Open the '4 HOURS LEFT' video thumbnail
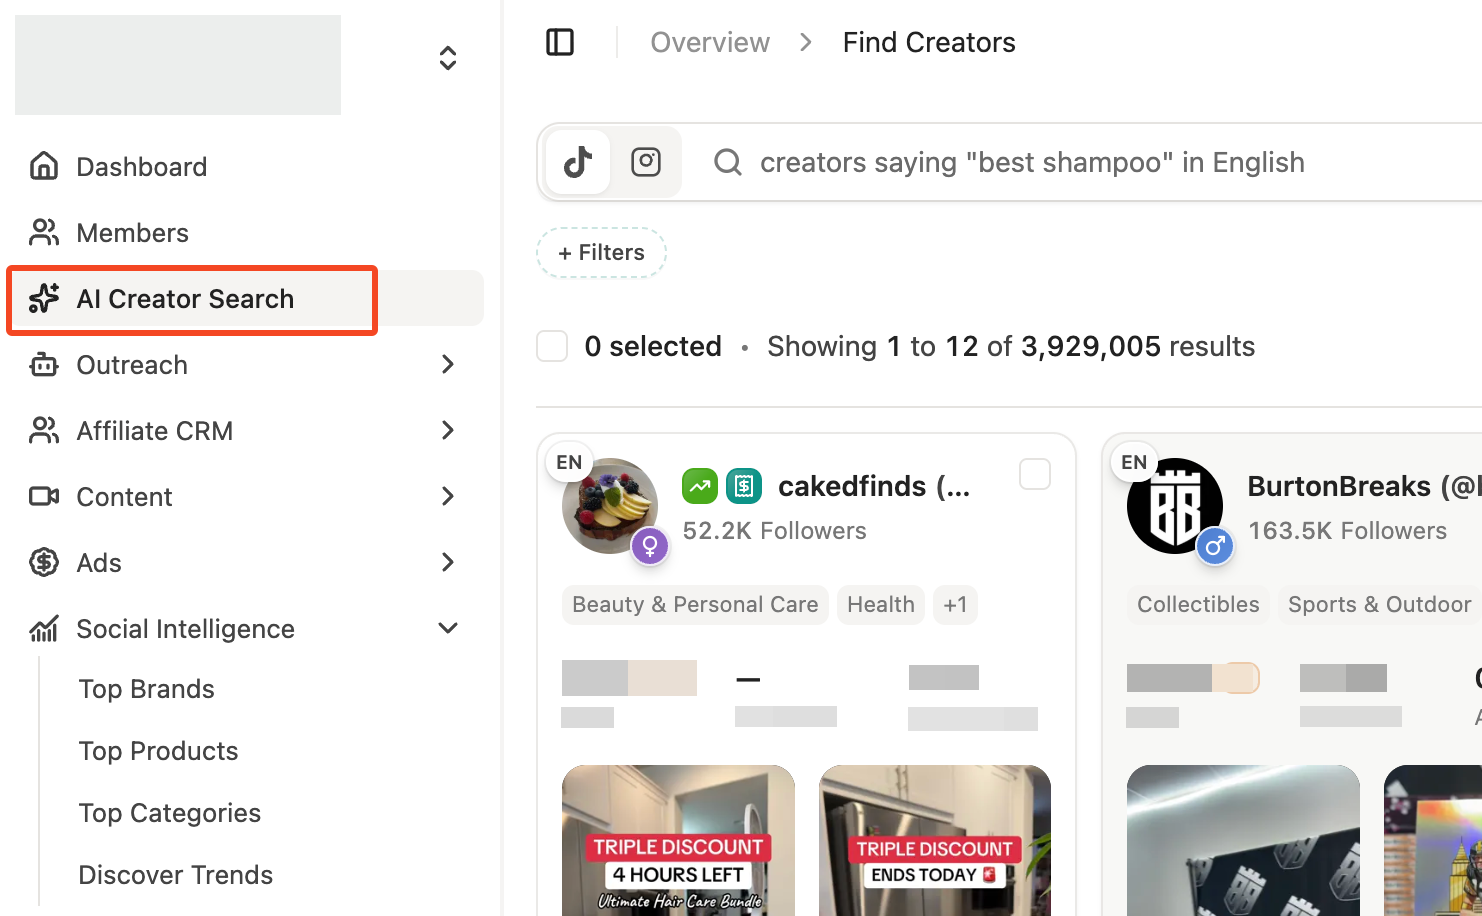The image size is (1482, 916). 678,840
